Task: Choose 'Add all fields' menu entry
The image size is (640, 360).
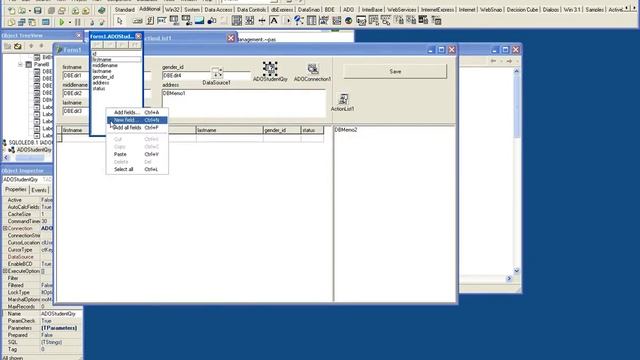Action: (x=137, y=128)
